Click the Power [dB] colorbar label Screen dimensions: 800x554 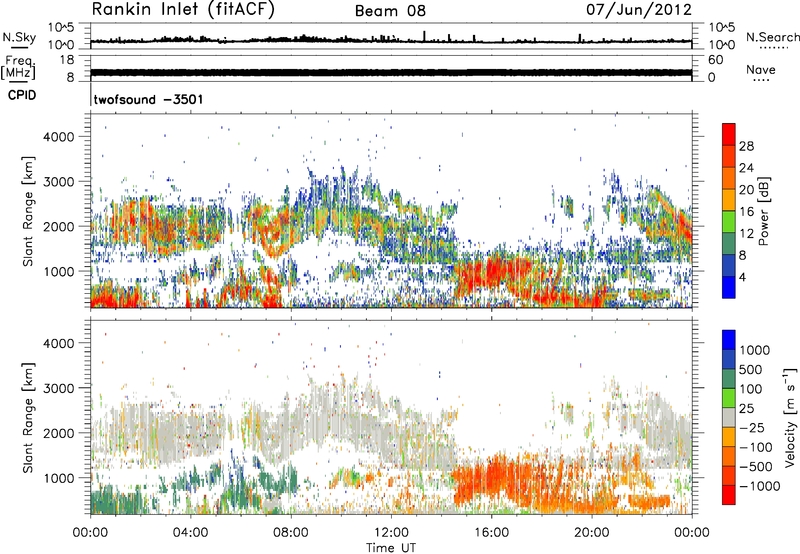point(763,211)
